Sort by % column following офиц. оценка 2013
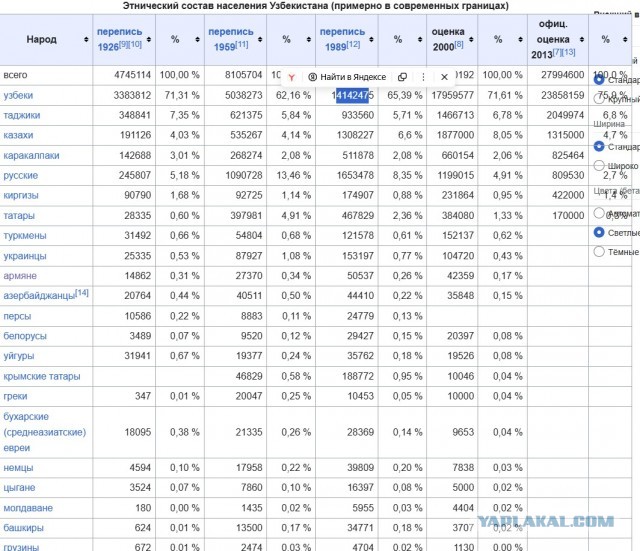 [x=625, y=40]
